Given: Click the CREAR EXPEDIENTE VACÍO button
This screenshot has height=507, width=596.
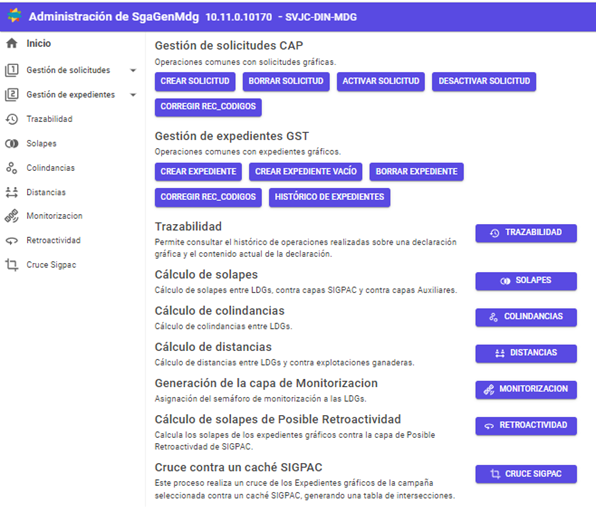Looking at the screenshot, I should point(306,172).
